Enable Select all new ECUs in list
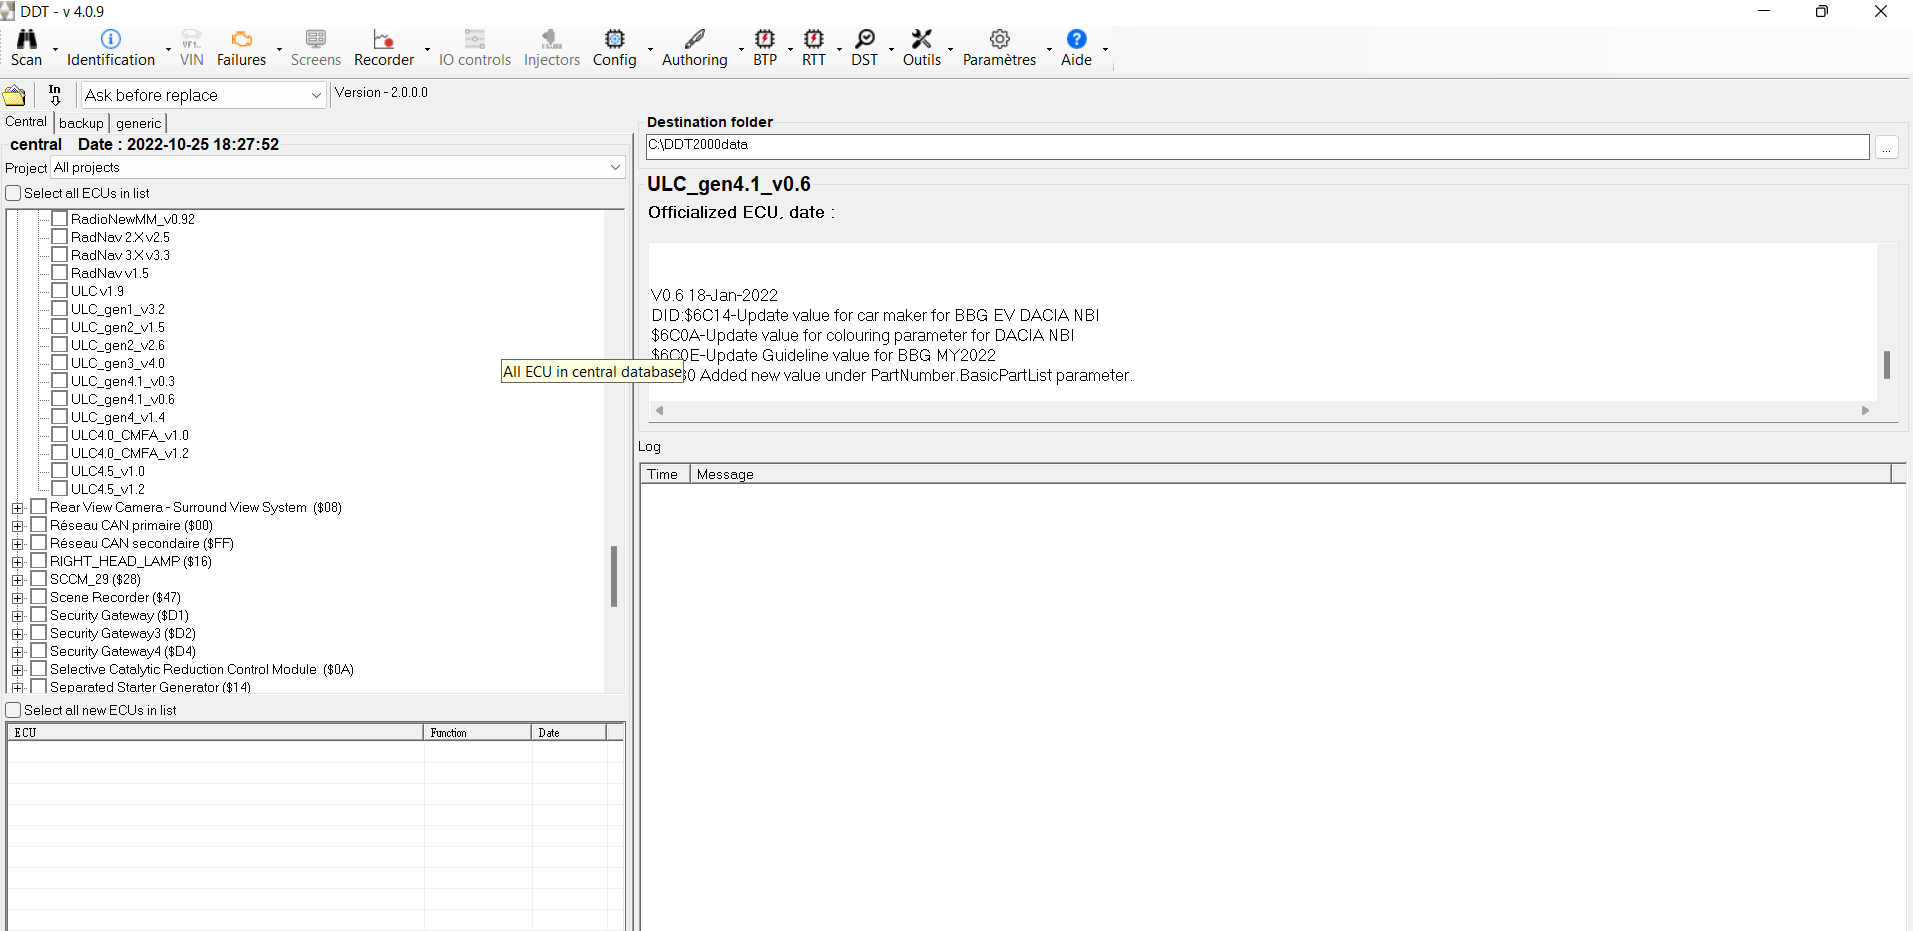1913x931 pixels. (x=12, y=709)
